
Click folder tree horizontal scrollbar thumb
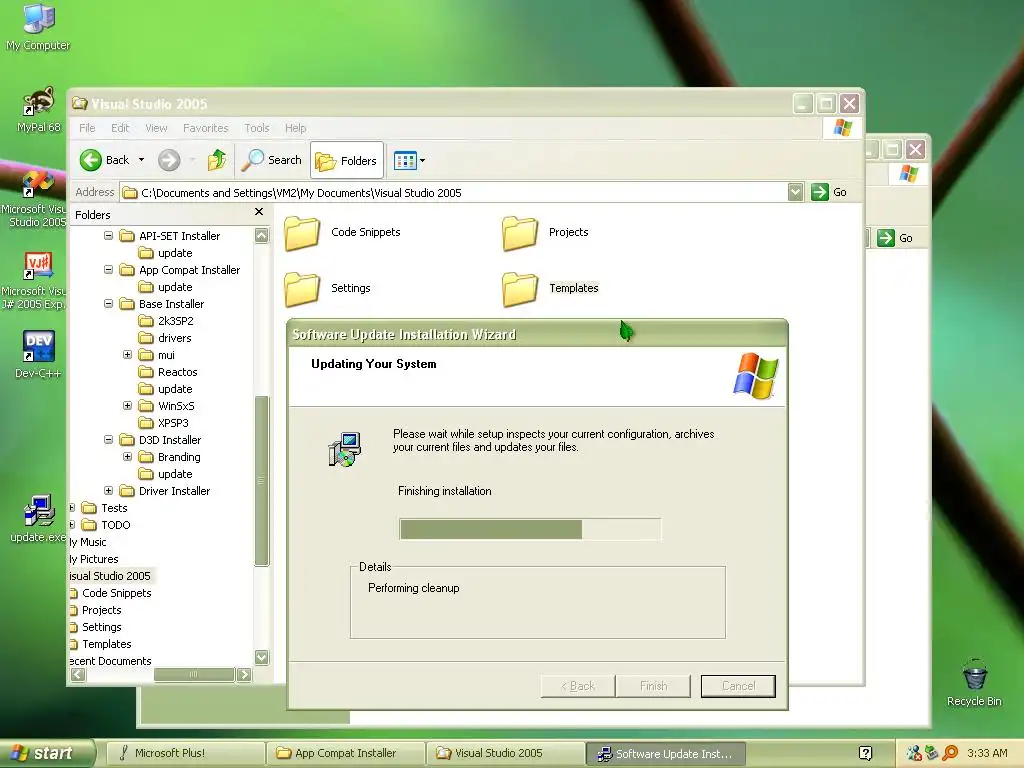click(x=193, y=675)
